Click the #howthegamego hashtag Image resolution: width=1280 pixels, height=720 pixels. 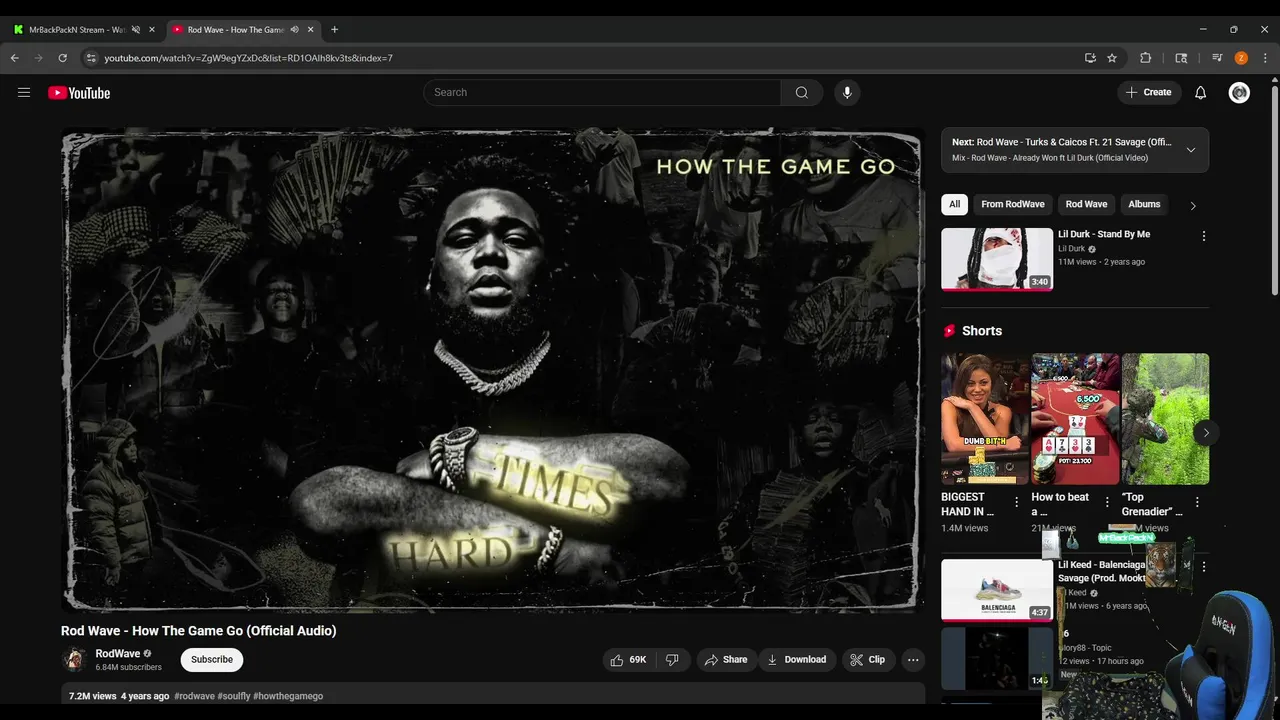coord(288,696)
